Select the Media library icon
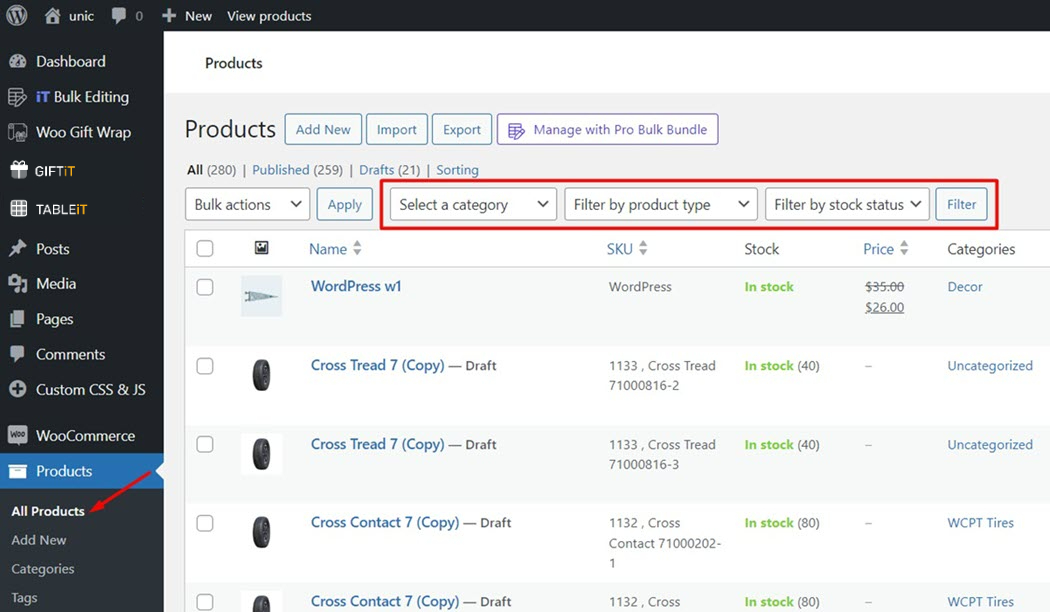This screenshot has width=1050, height=612. 19,283
